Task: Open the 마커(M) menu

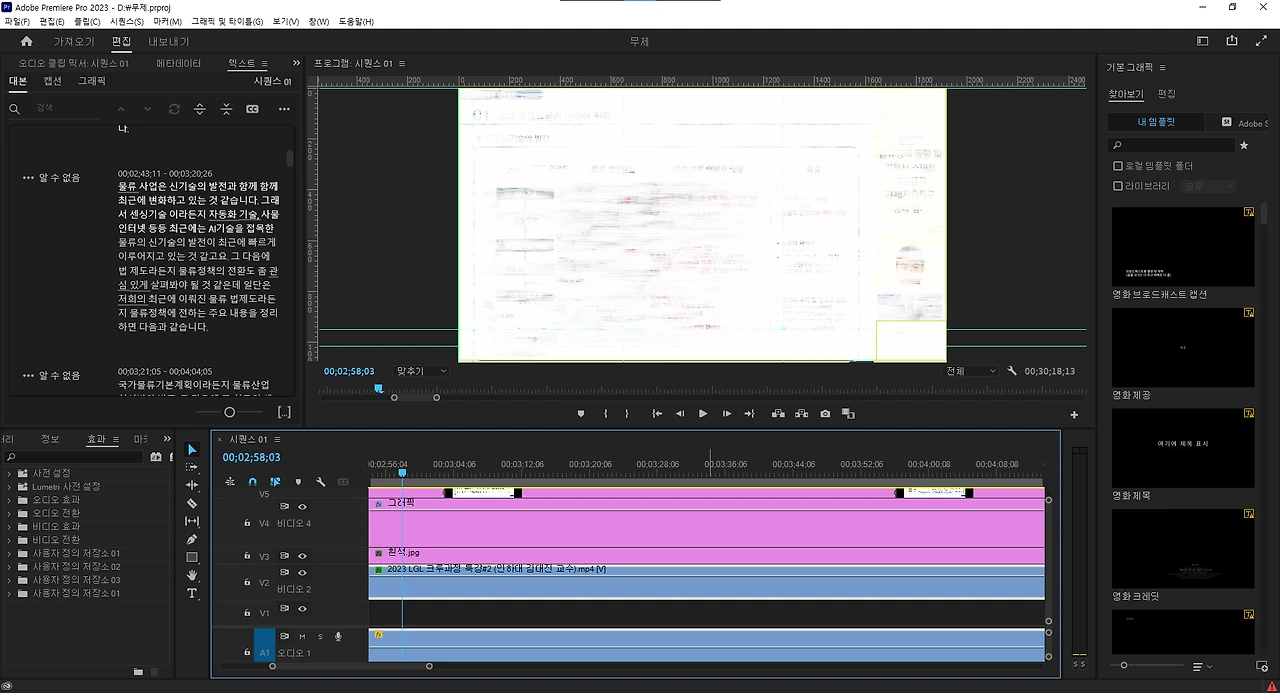Action: pos(168,21)
